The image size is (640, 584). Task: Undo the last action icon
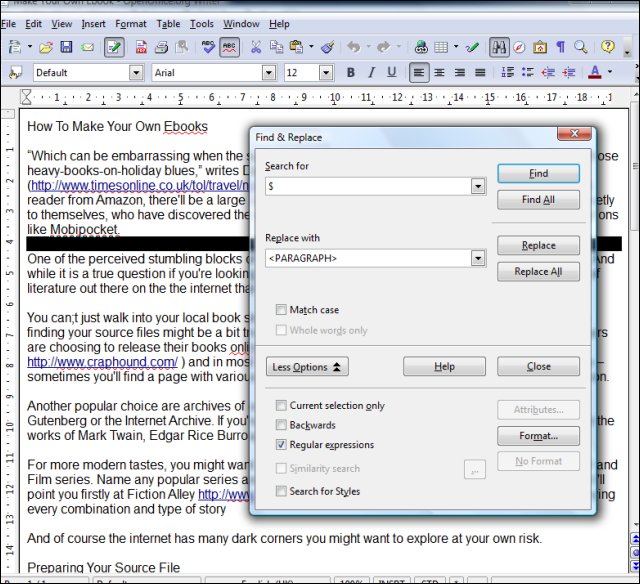pyautogui.click(x=353, y=47)
